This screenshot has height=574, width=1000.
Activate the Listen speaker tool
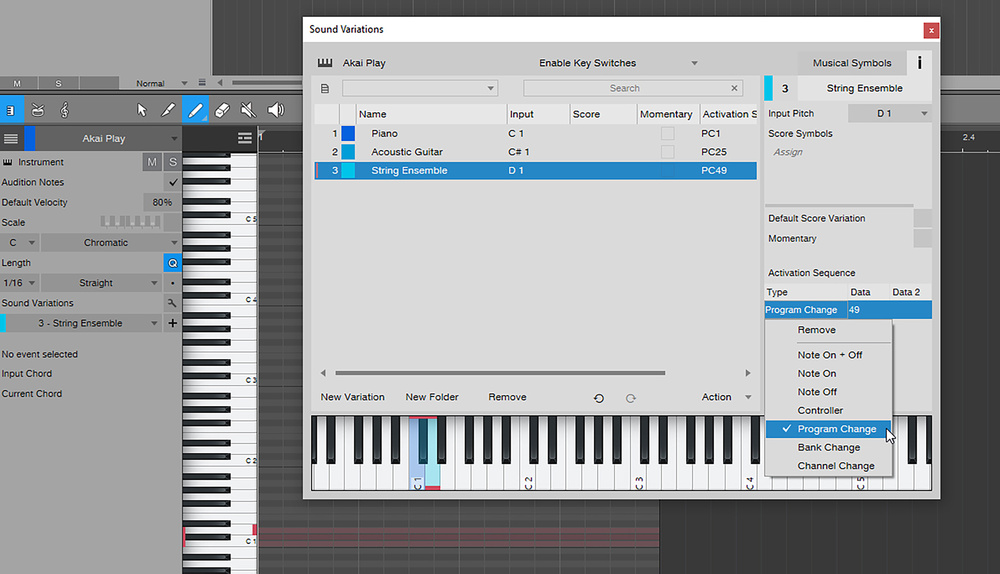tap(275, 110)
